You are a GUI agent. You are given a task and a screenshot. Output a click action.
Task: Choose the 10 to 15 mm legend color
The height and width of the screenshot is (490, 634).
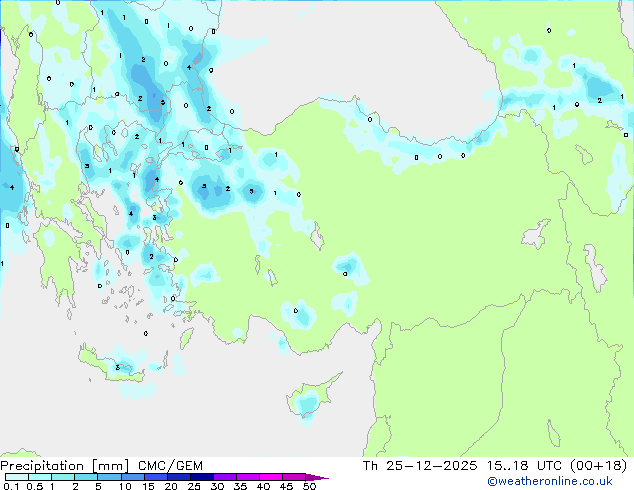132,477
